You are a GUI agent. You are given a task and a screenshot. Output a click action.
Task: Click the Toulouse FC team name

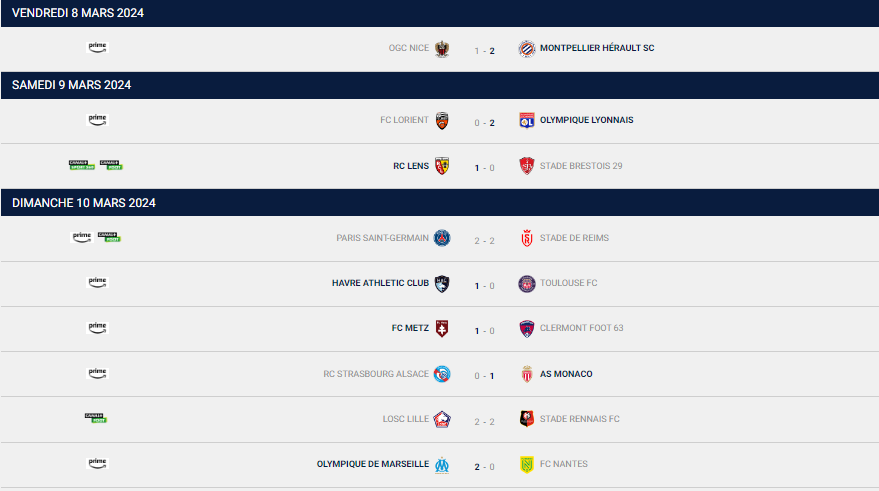click(568, 283)
